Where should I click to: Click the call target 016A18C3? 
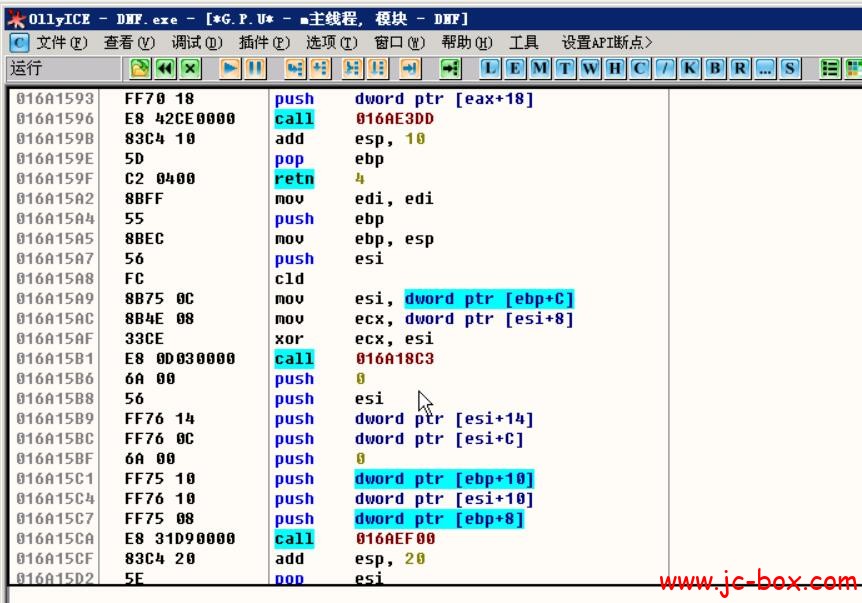click(x=395, y=359)
